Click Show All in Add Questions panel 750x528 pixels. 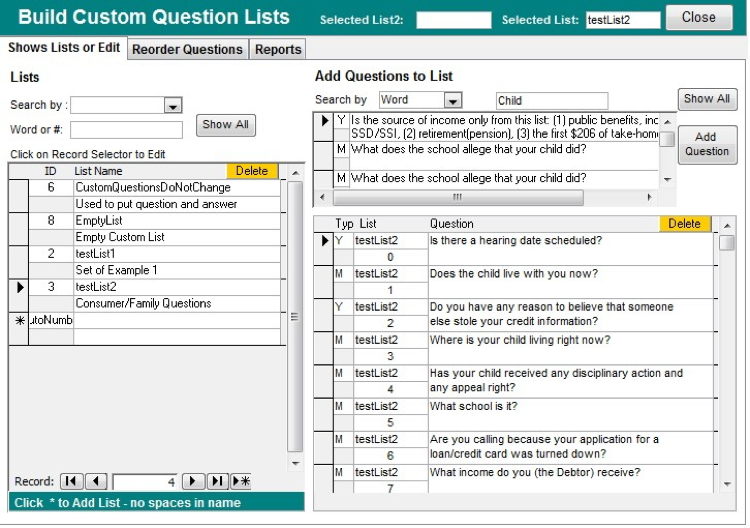pos(707,99)
